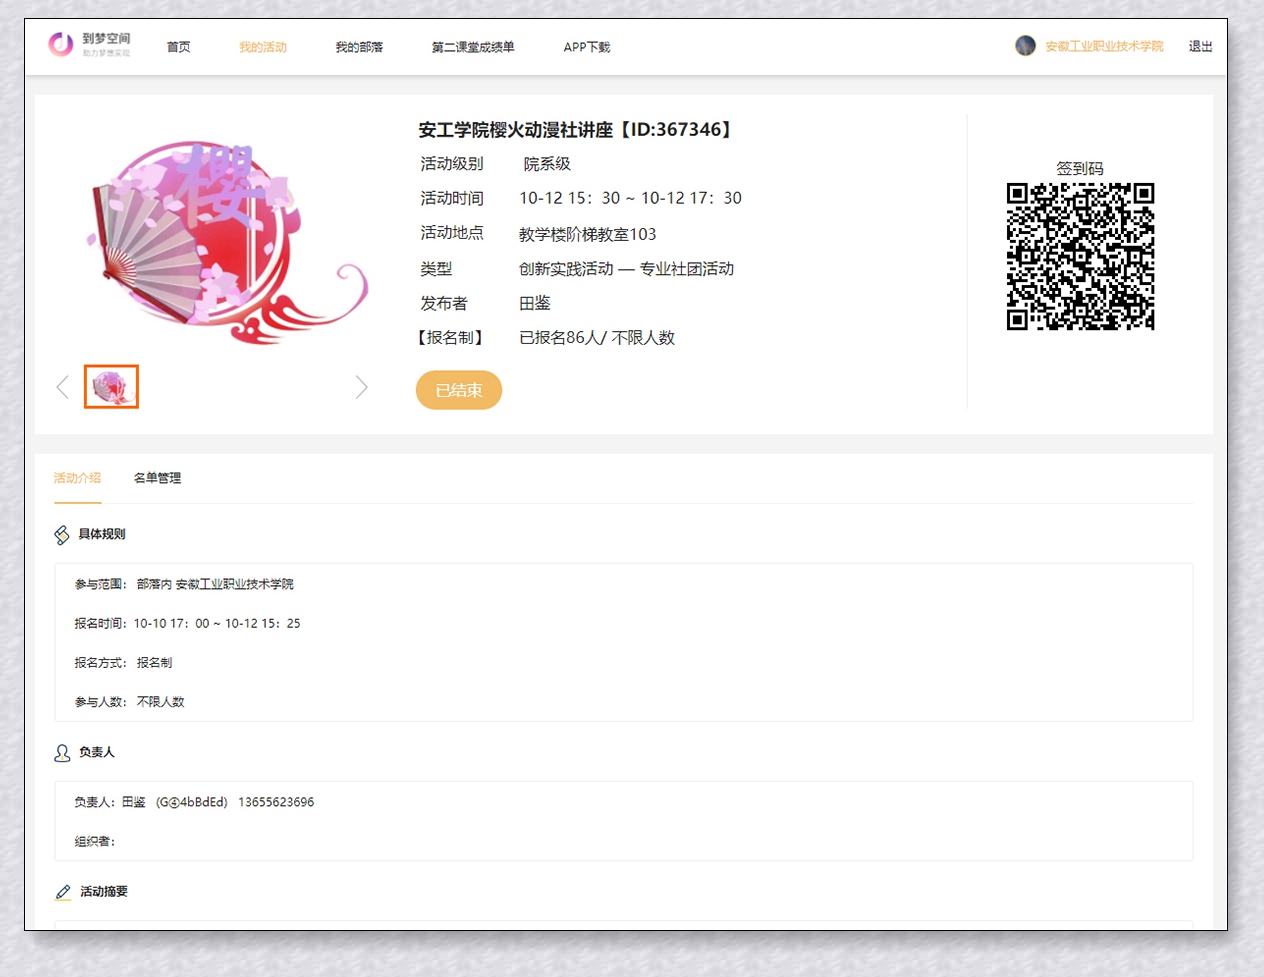
Task: Log out using 退出
Action: (x=1200, y=46)
